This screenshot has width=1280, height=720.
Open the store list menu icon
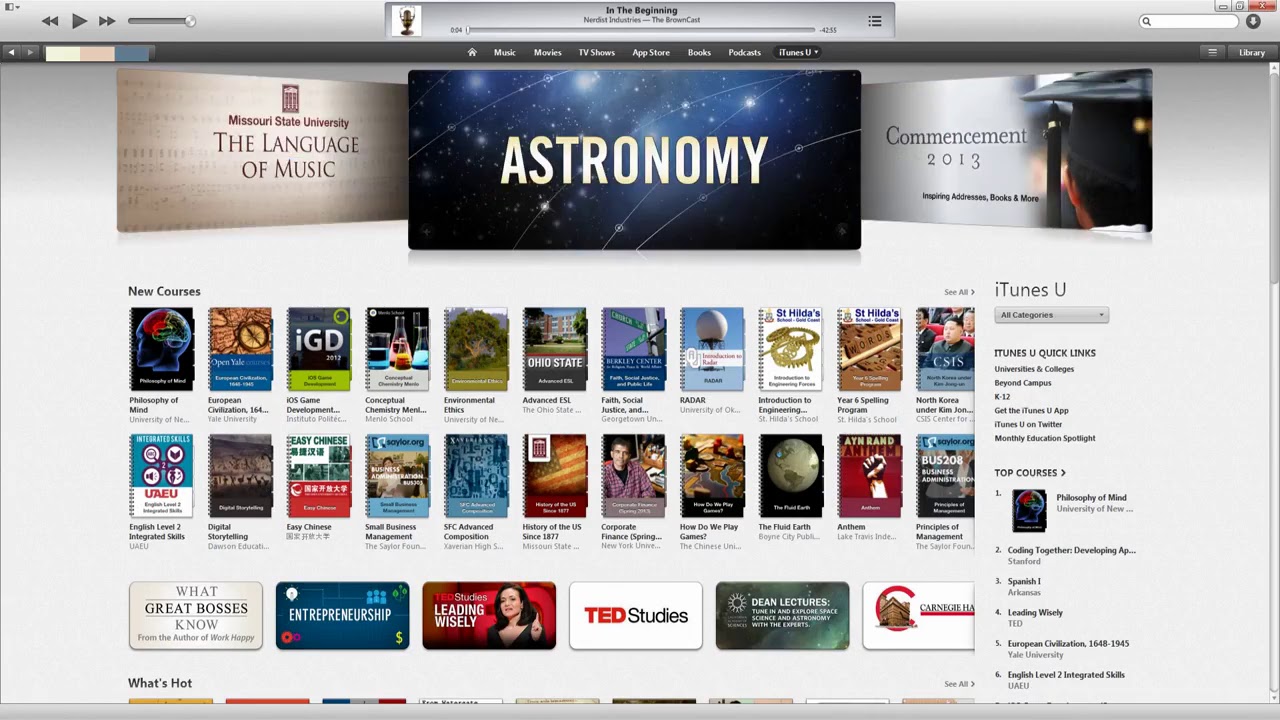click(x=1213, y=52)
